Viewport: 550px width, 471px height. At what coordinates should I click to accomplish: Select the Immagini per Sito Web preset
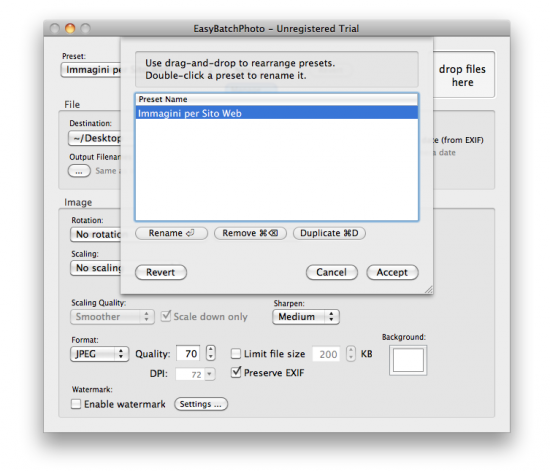point(277,113)
